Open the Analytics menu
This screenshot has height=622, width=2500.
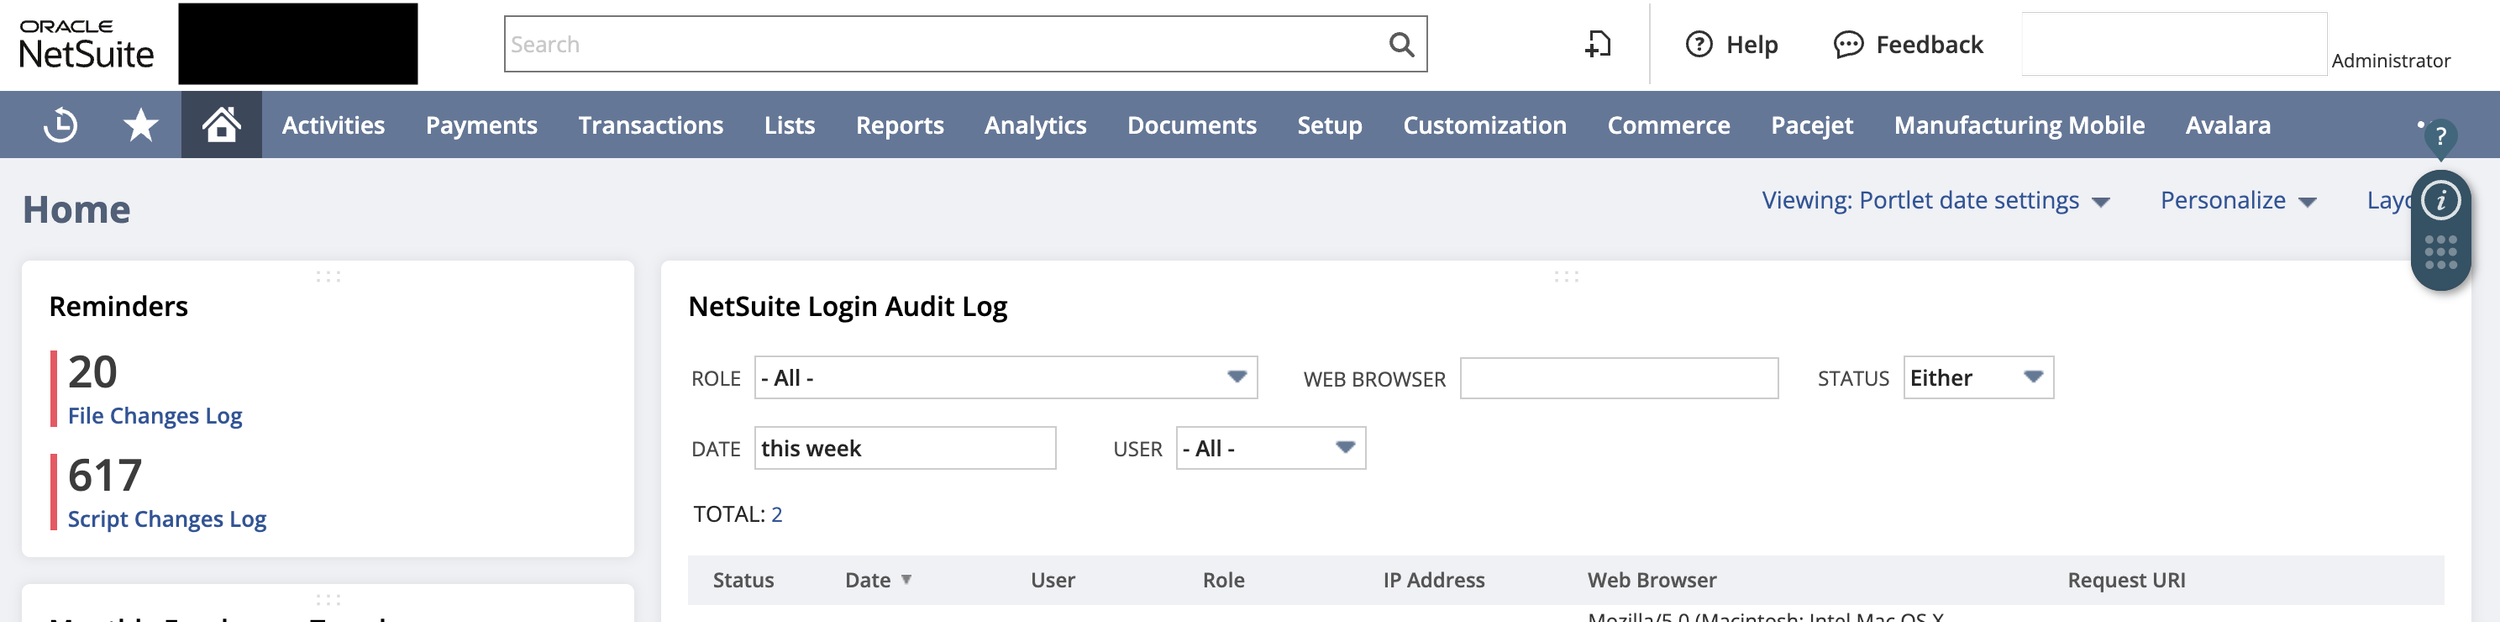tap(1035, 125)
